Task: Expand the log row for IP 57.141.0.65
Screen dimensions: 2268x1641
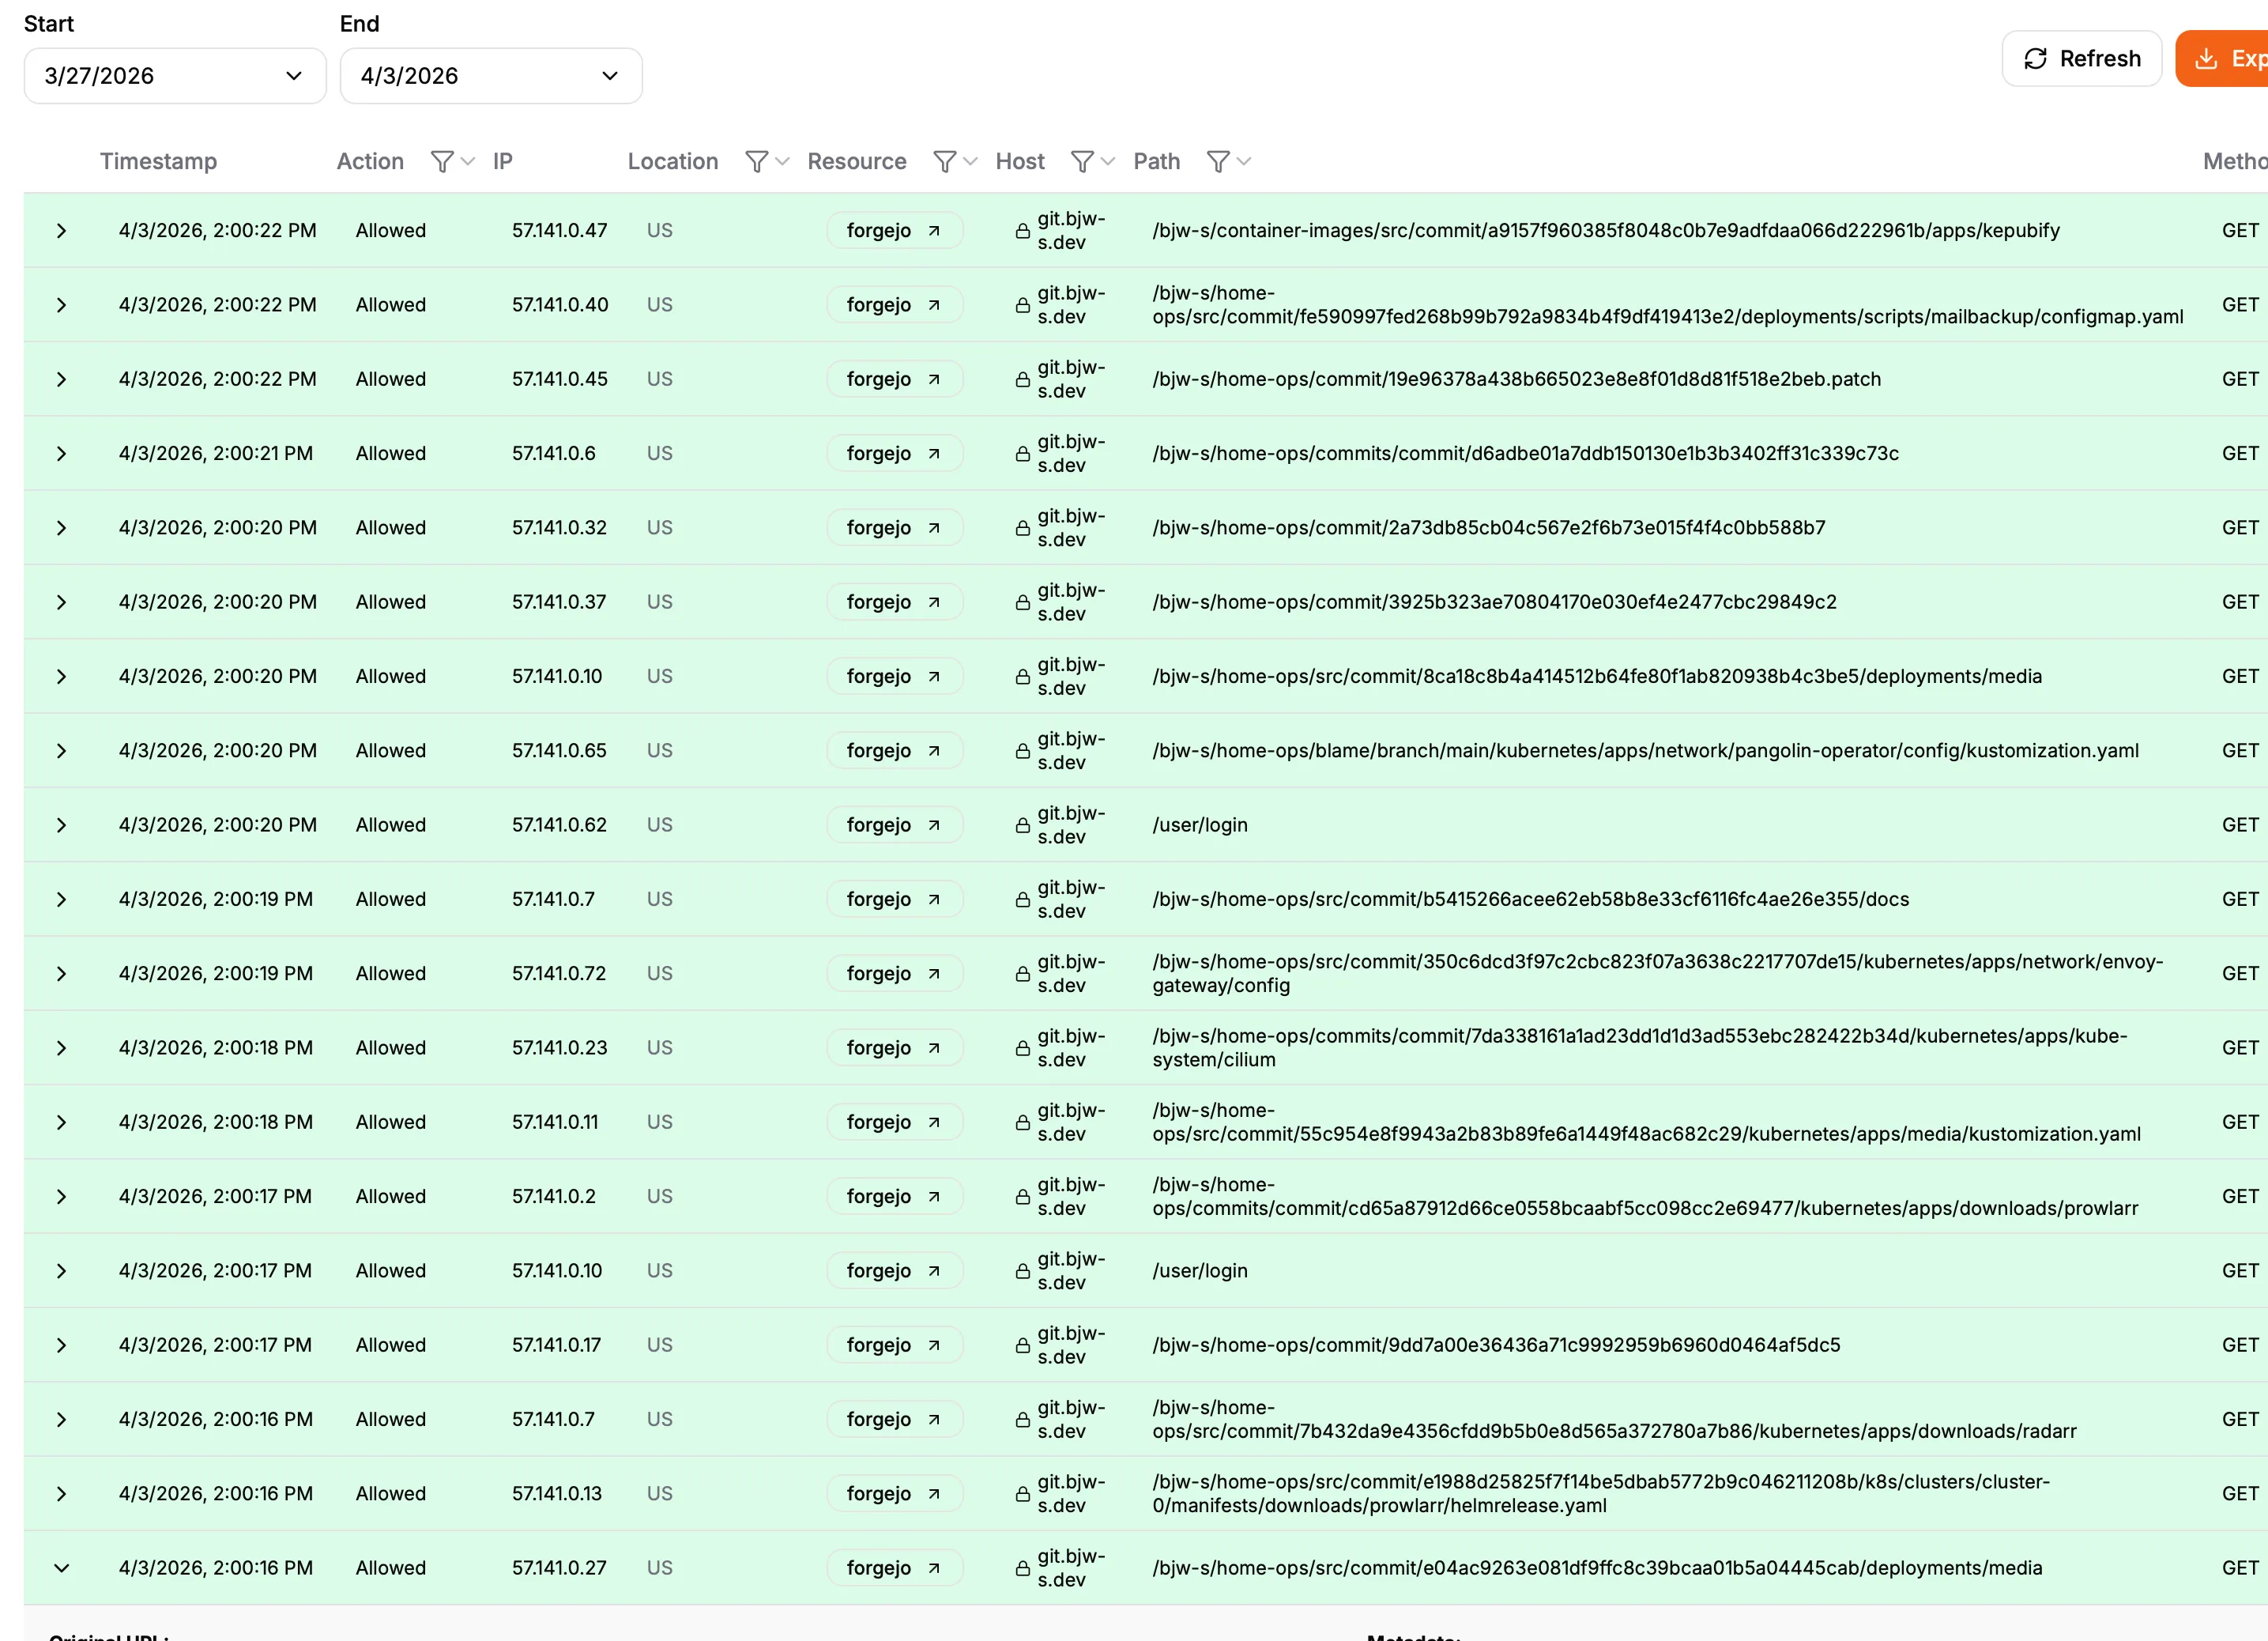Action: click(61, 751)
